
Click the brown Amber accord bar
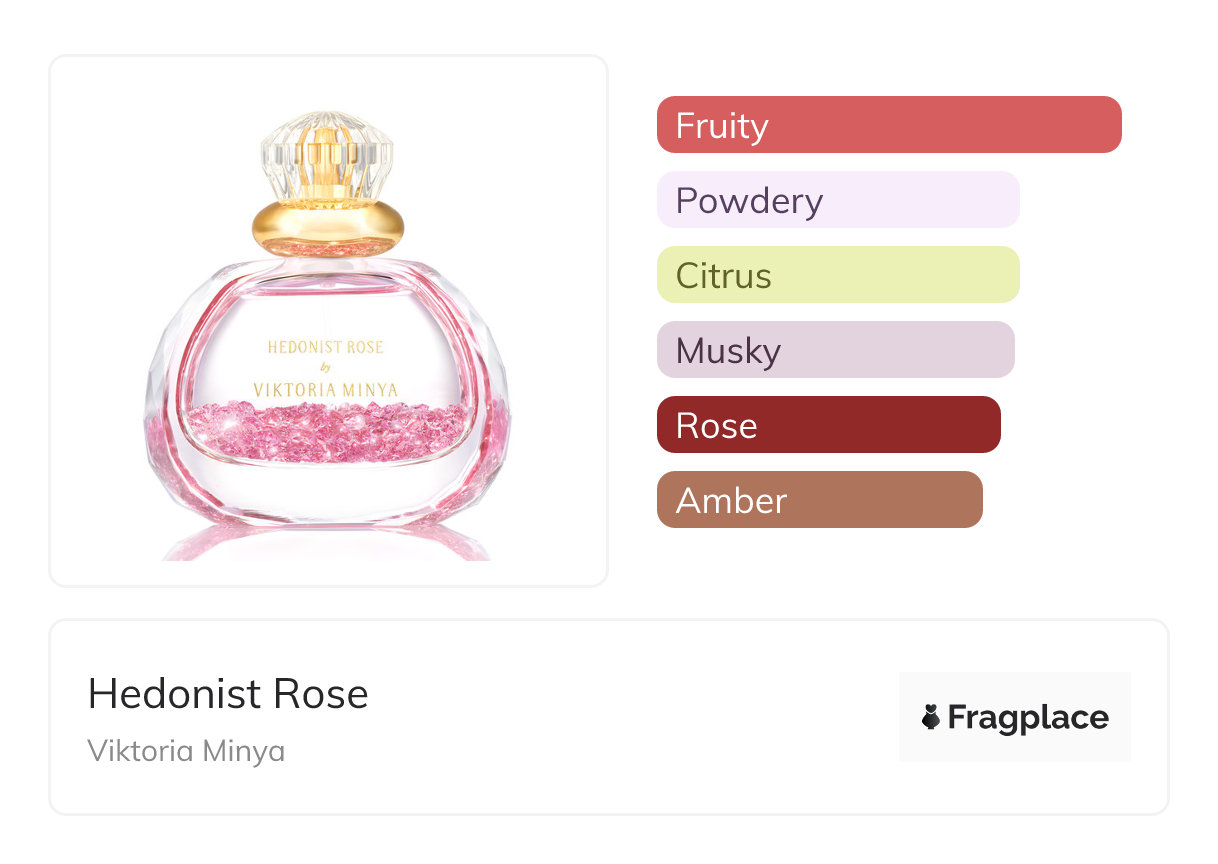(x=819, y=500)
